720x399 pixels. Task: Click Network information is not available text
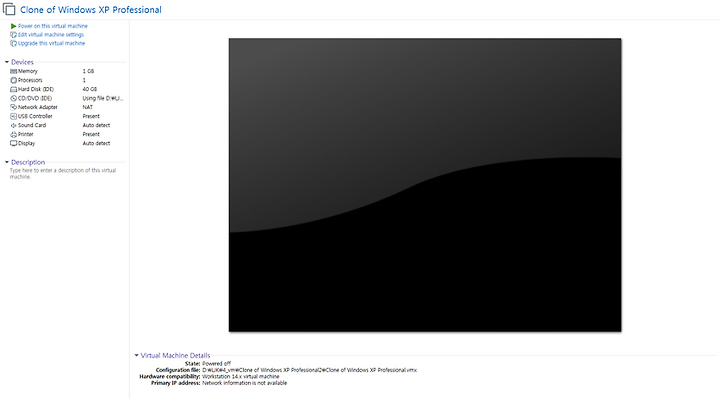point(245,382)
